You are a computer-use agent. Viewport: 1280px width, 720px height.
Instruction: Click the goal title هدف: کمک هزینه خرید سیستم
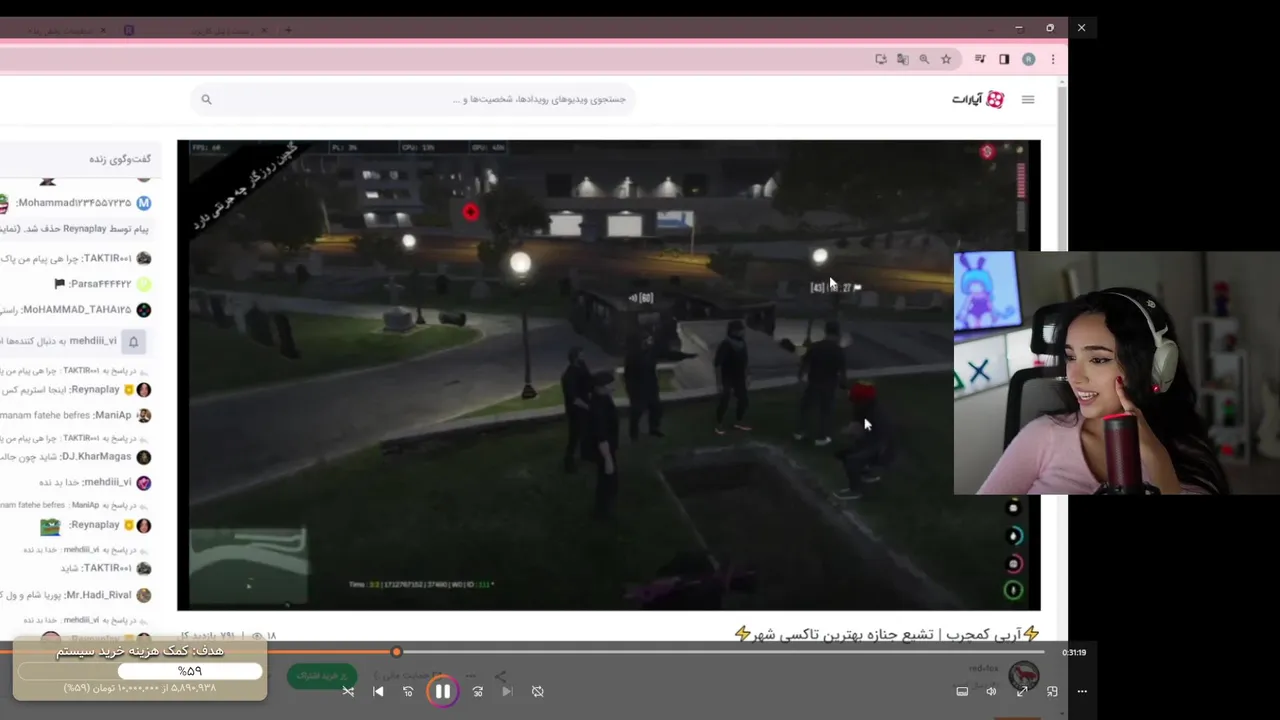tap(139, 651)
